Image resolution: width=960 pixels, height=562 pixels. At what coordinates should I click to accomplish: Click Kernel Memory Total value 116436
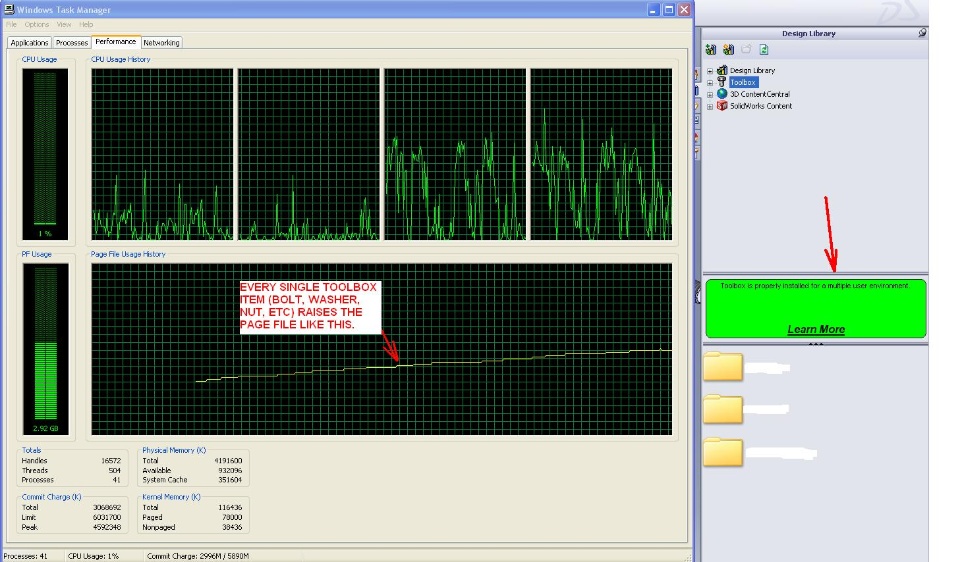point(230,508)
